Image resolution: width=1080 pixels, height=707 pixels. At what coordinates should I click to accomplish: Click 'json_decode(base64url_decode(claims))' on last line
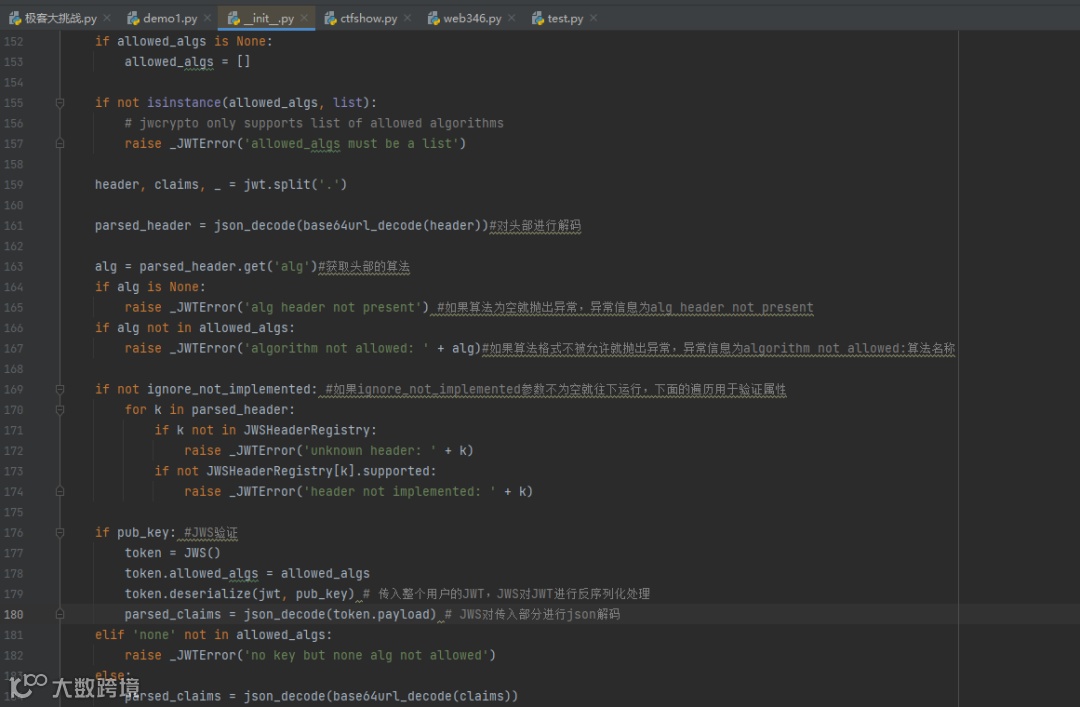381,696
